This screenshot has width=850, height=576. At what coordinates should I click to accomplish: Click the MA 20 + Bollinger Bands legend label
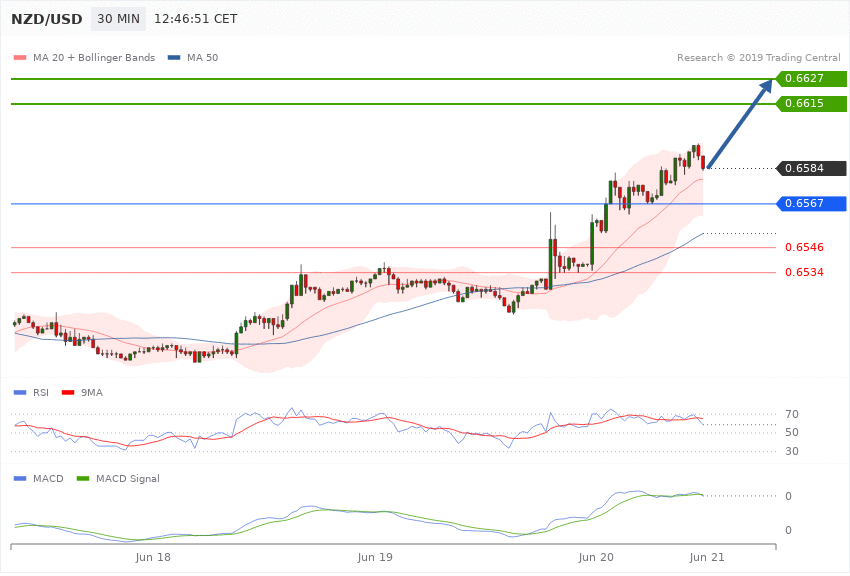pyautogui.click(x=94, y=57)
